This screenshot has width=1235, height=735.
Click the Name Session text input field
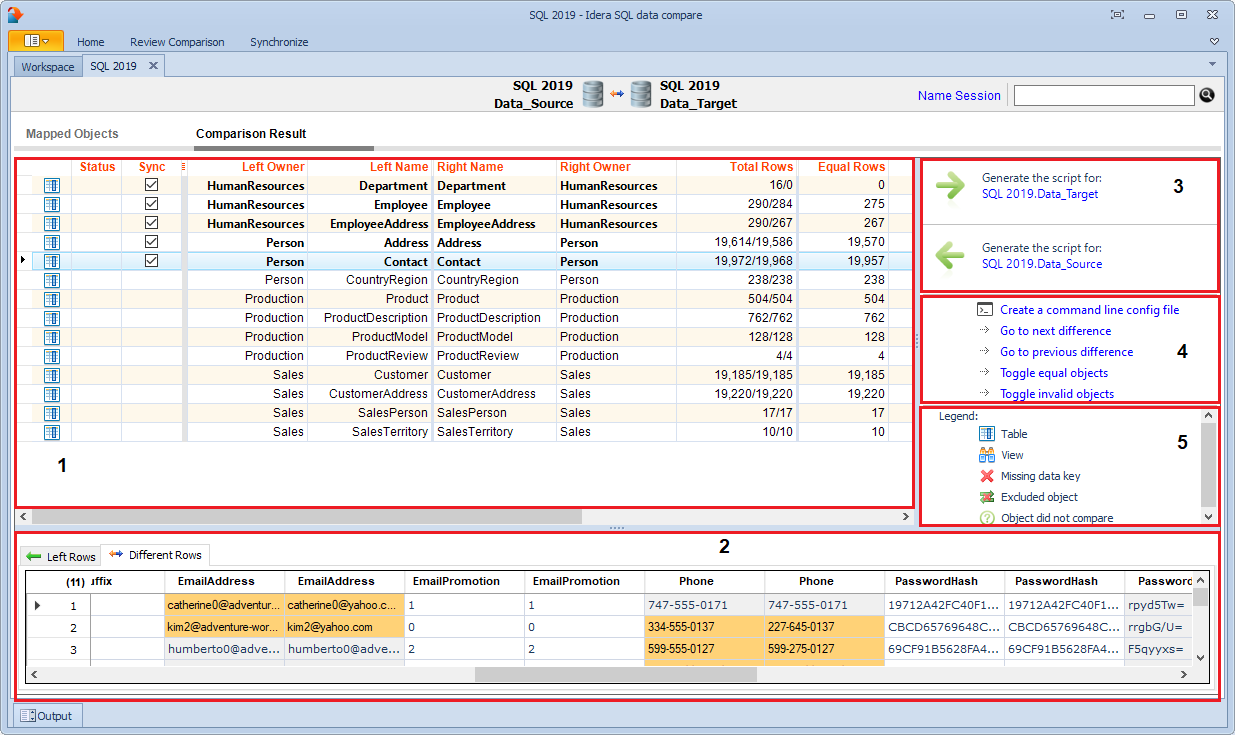click(x=1103, y=96)
